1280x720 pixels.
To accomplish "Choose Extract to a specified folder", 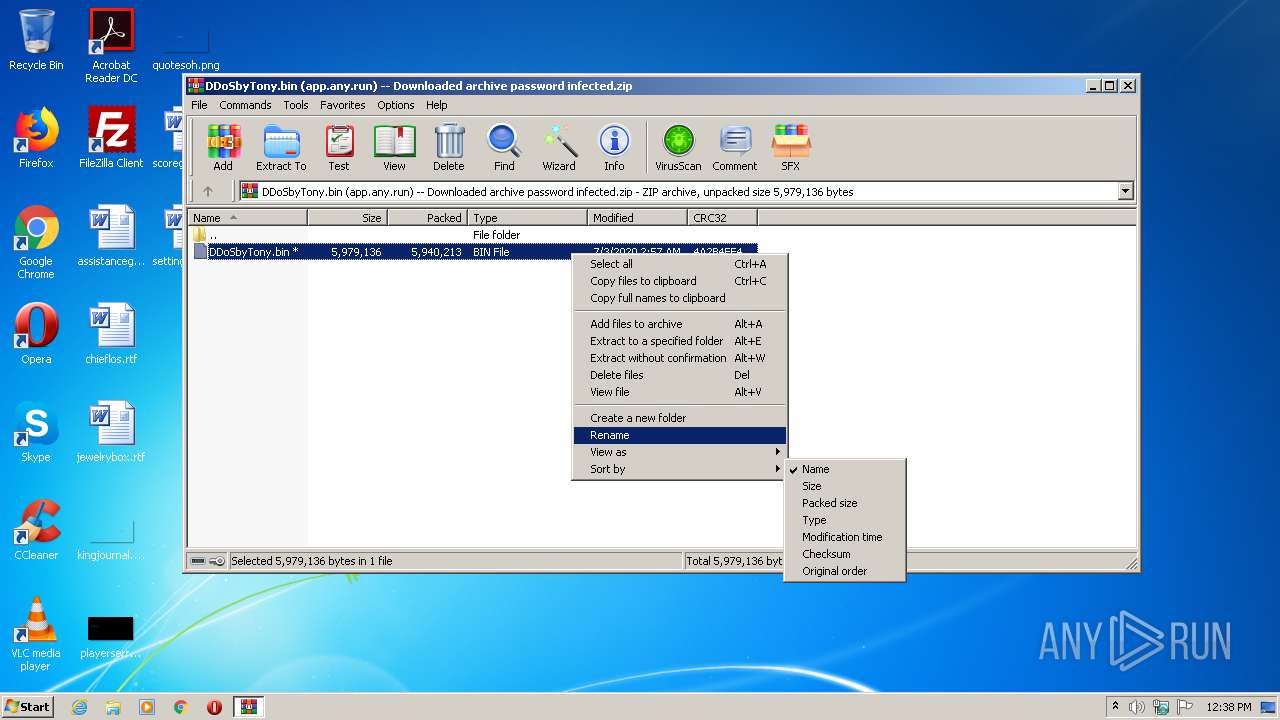I will coord(680,341).
